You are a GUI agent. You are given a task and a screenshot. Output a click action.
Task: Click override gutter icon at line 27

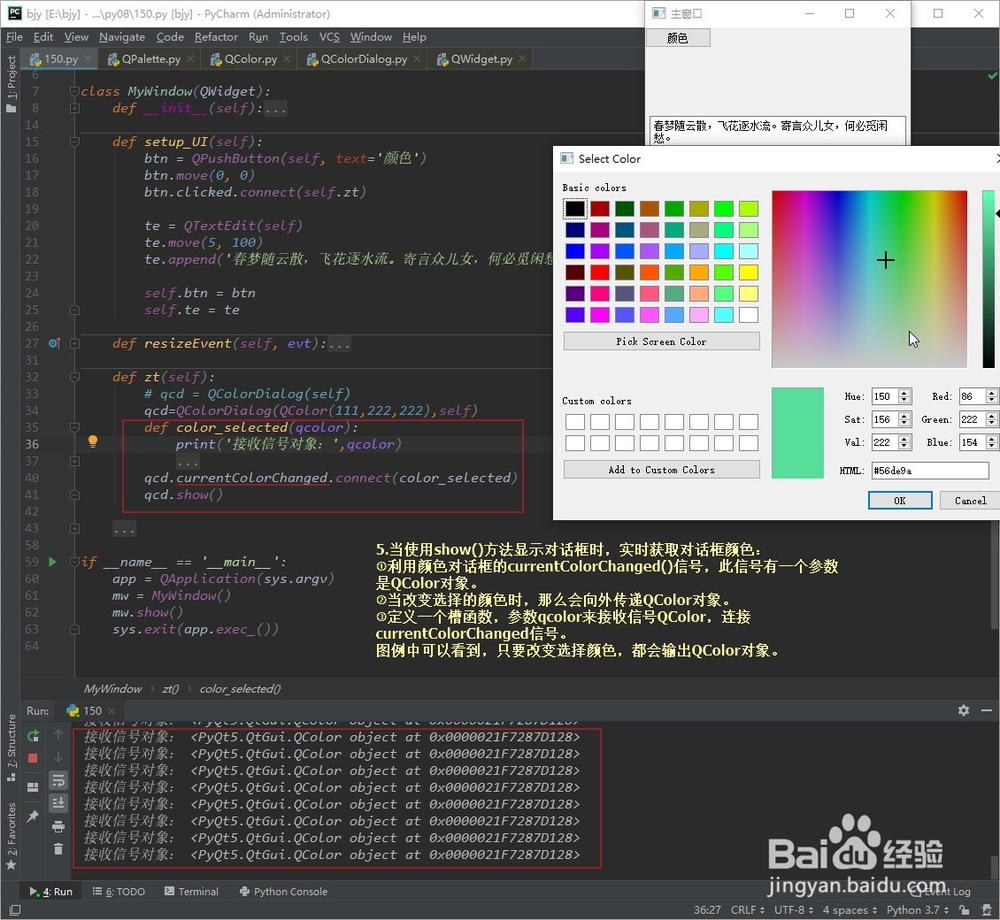54,344
